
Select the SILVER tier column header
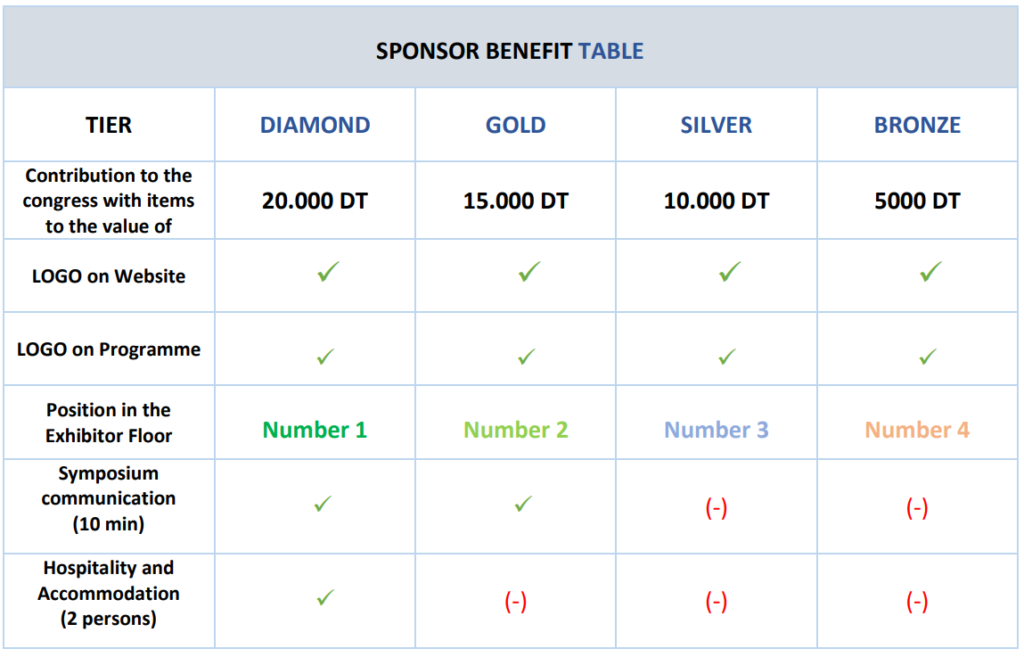(x=716, y=125)
